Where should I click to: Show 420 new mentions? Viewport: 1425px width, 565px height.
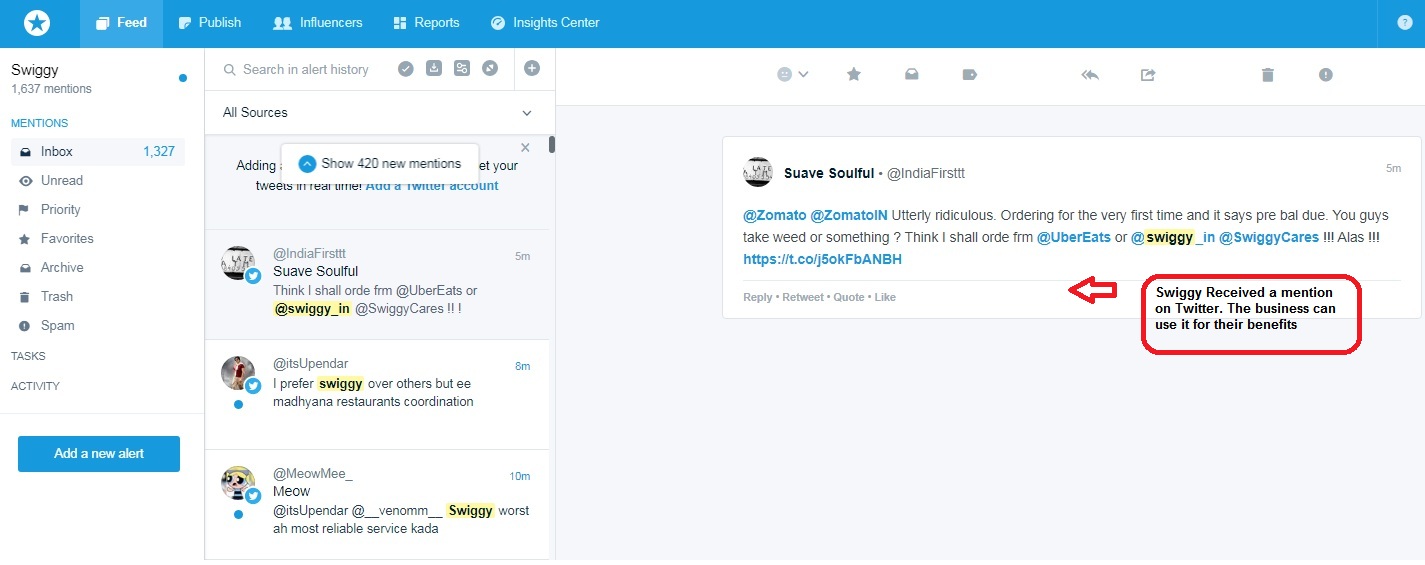pos(380,163)
